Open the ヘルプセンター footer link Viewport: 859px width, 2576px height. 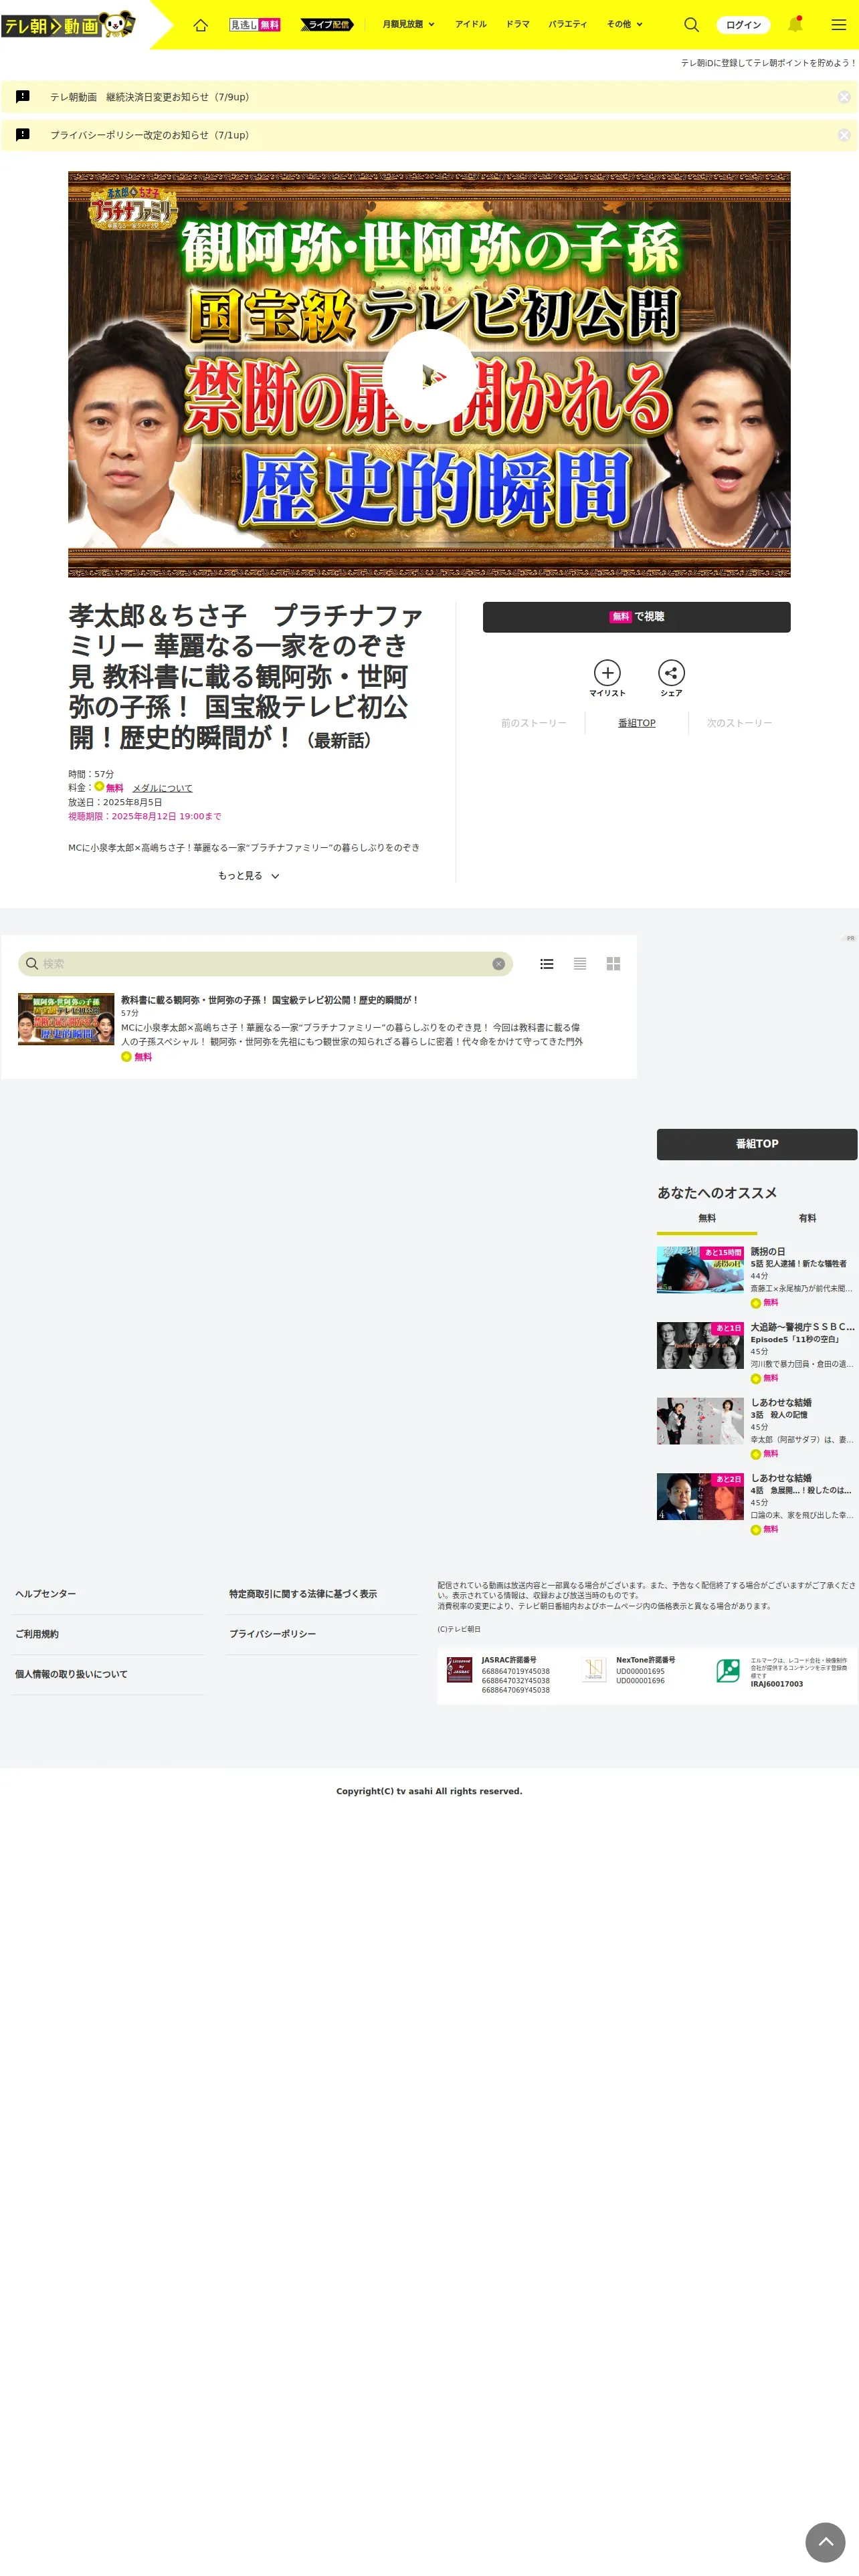tap(46, 1594)
